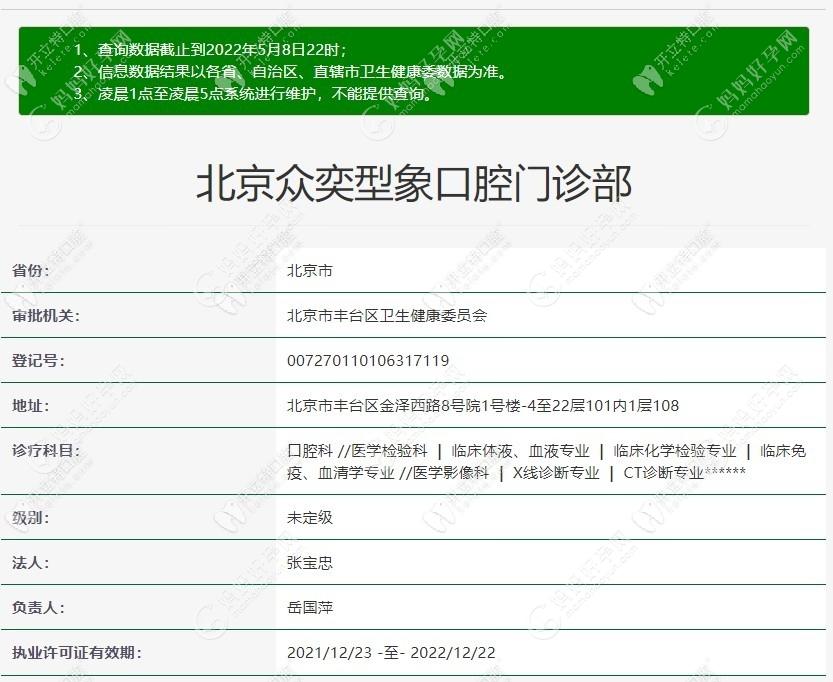This screenshot has width=833, height=682.
Task: Select the 诊疗科目 row label
Action: pyautogui.click(x=45, y=451)
